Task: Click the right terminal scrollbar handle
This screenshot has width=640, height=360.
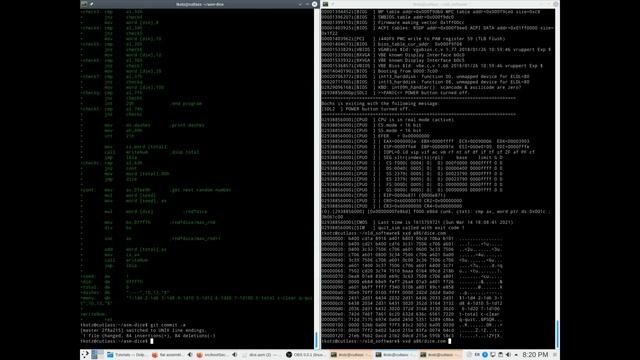Action: tap(557, 333)
